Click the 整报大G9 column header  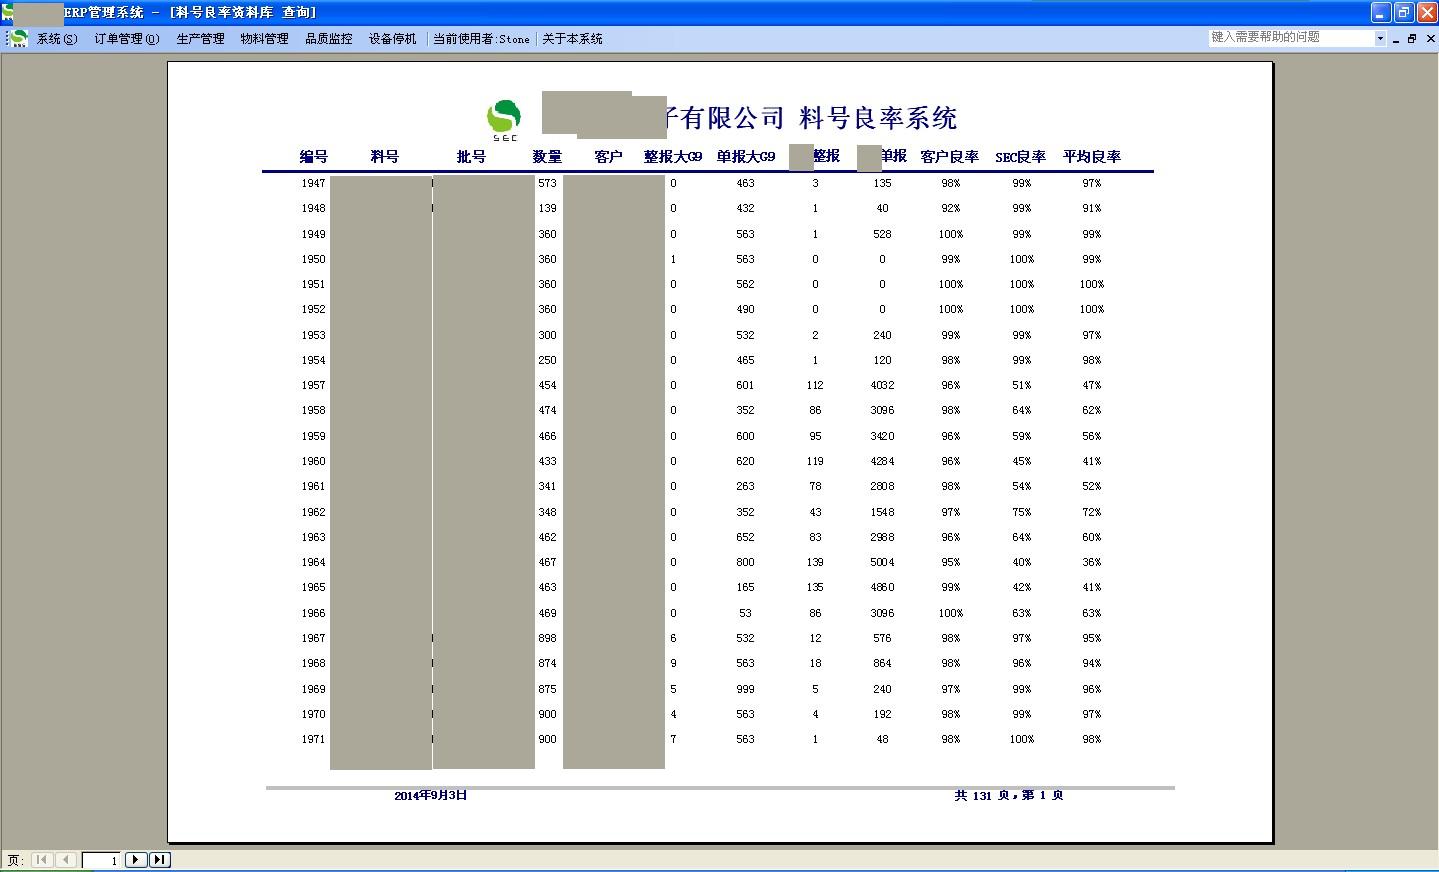point(673,156)
